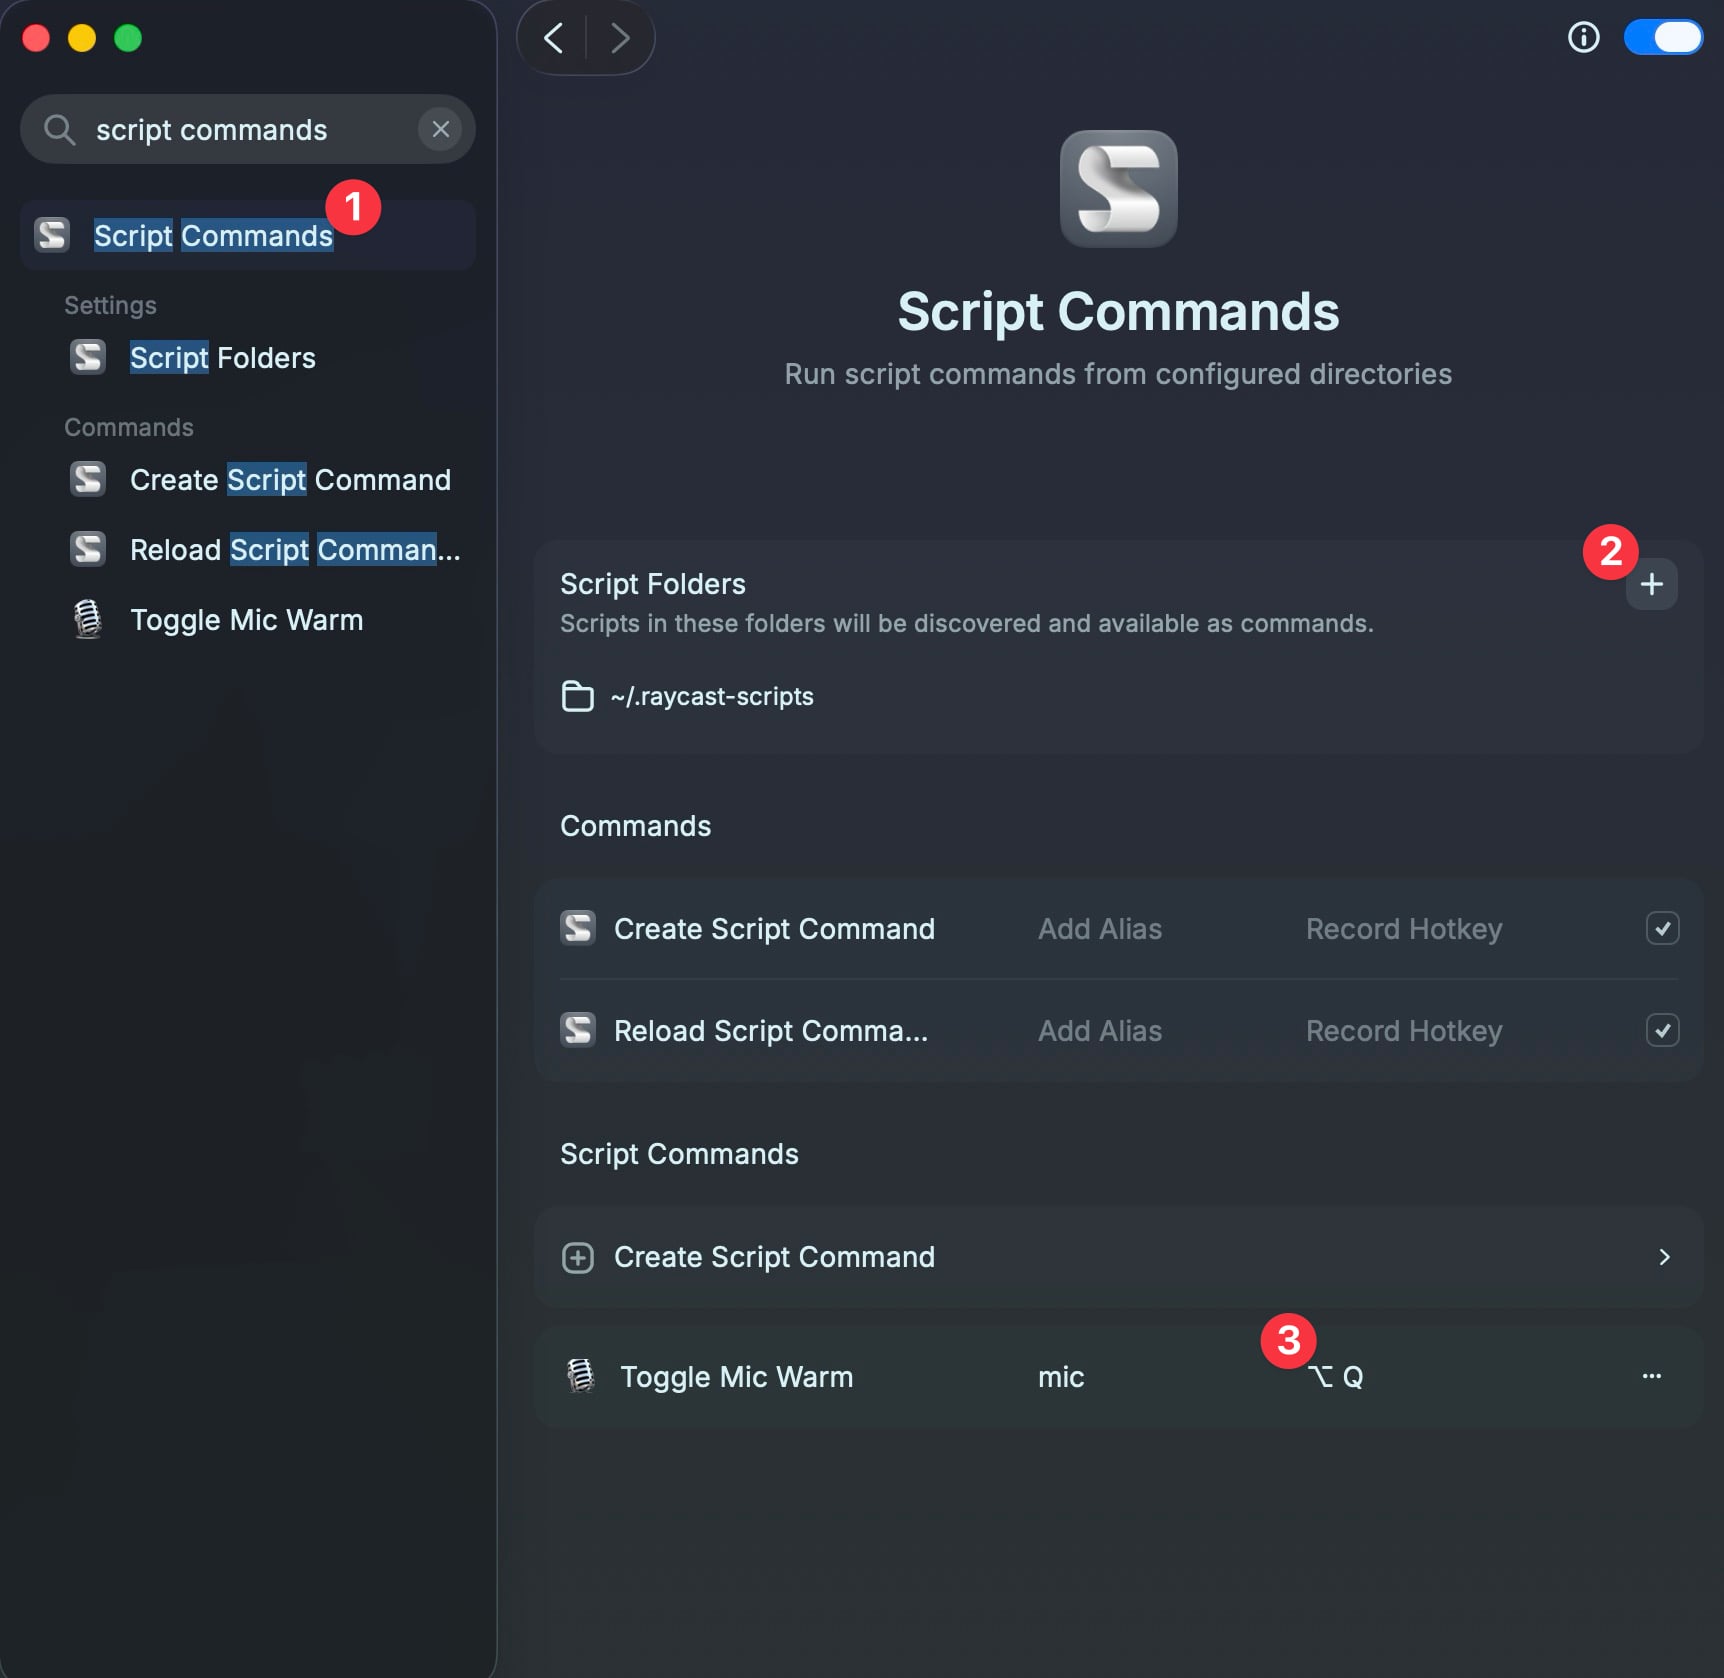This screenshot has width=1724, height=1678.
Task: Click the Script Commands sidebar S icon
Action: point(52,235)
